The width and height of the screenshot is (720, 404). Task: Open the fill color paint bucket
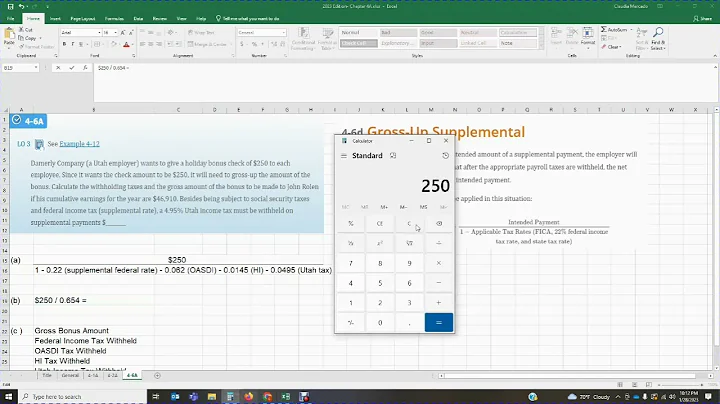click(x=113, y=45)
